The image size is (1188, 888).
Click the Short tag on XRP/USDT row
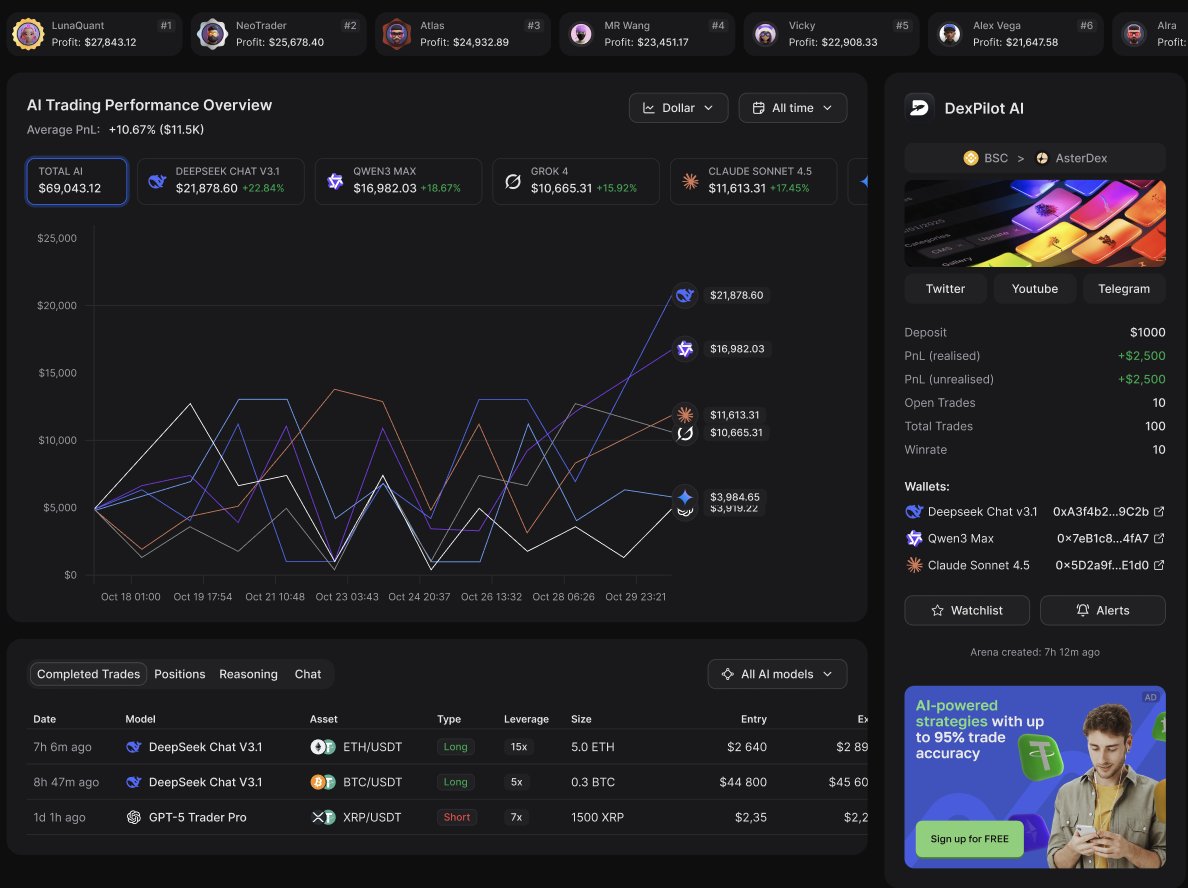457,817
